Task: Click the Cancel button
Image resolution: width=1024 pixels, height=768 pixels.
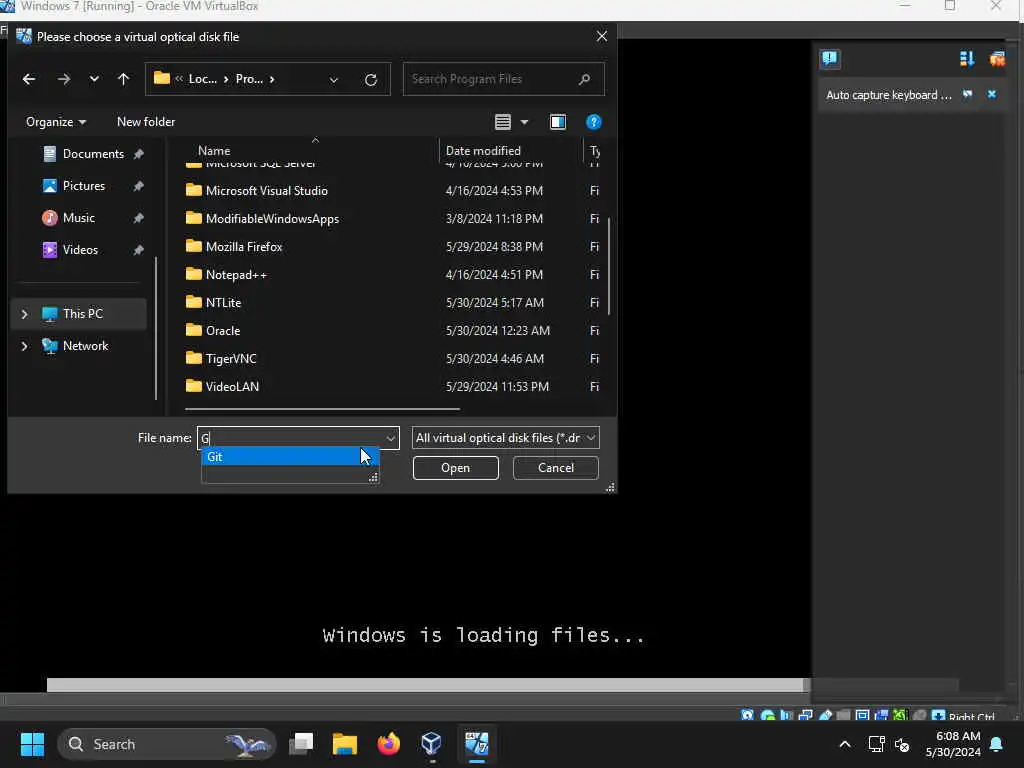Action: (x=556, y=468)
